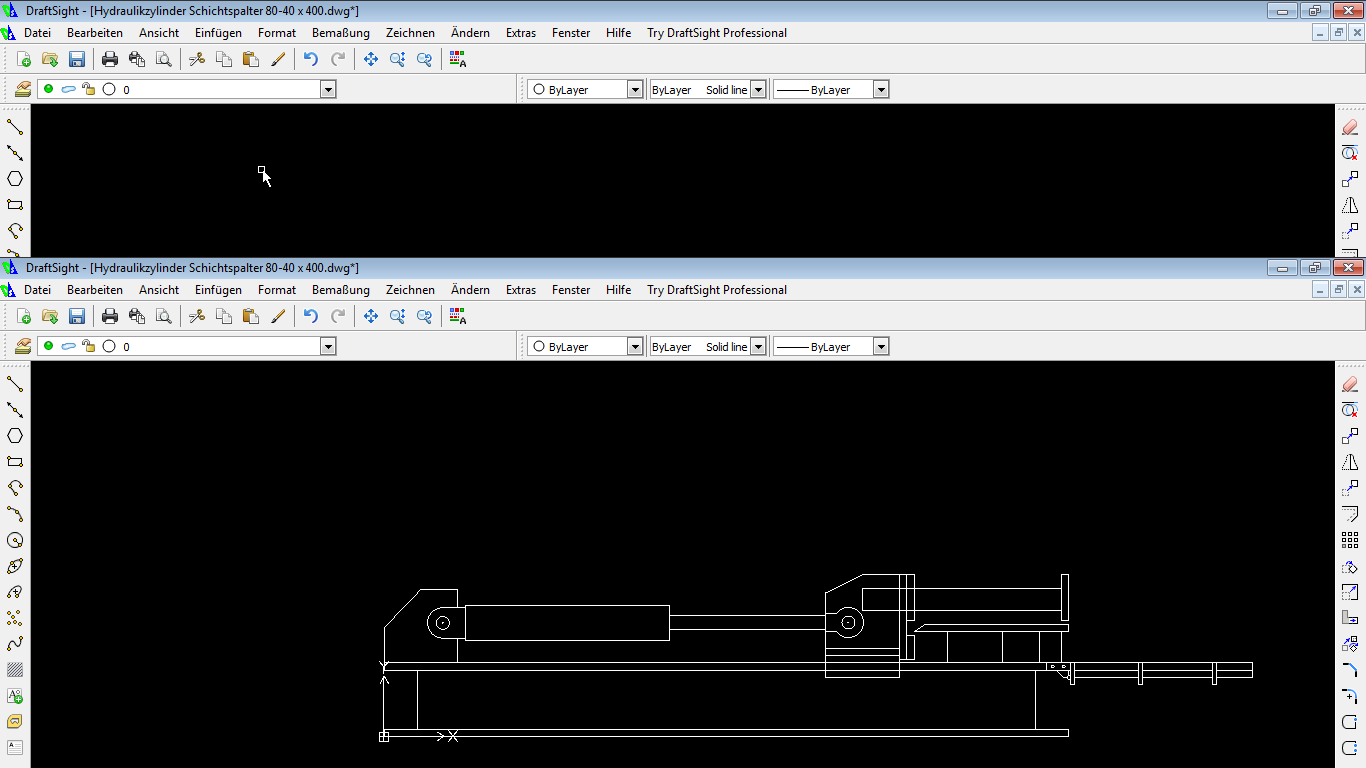Select the Ellipse drawing tool

click(x=15, y=566)
